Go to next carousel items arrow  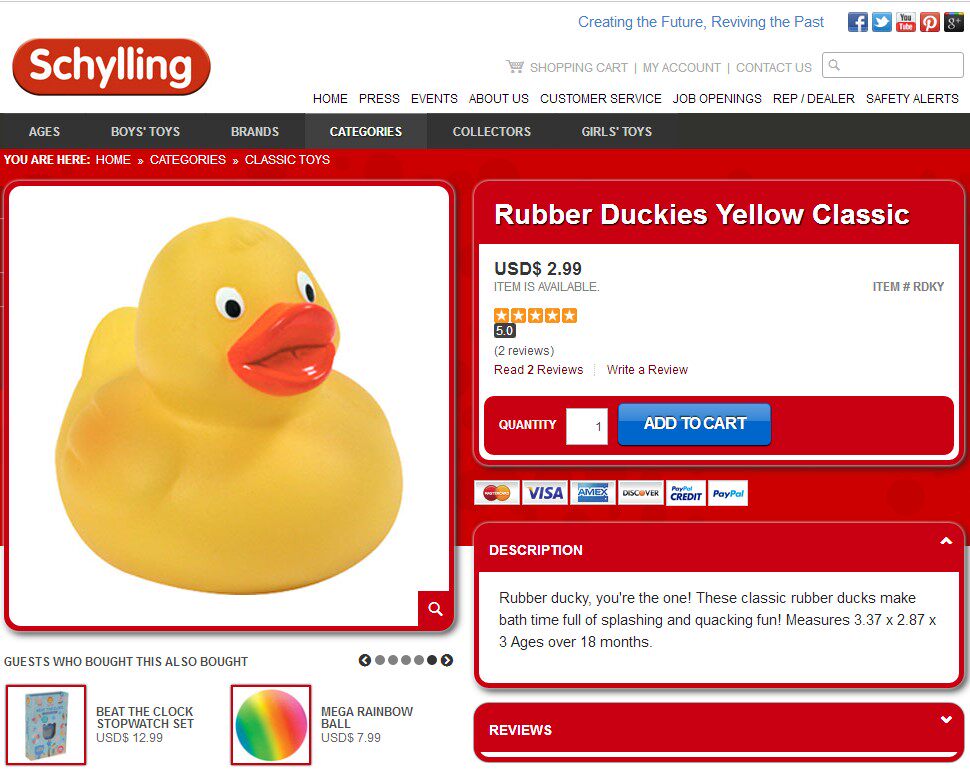click(447, 660)
